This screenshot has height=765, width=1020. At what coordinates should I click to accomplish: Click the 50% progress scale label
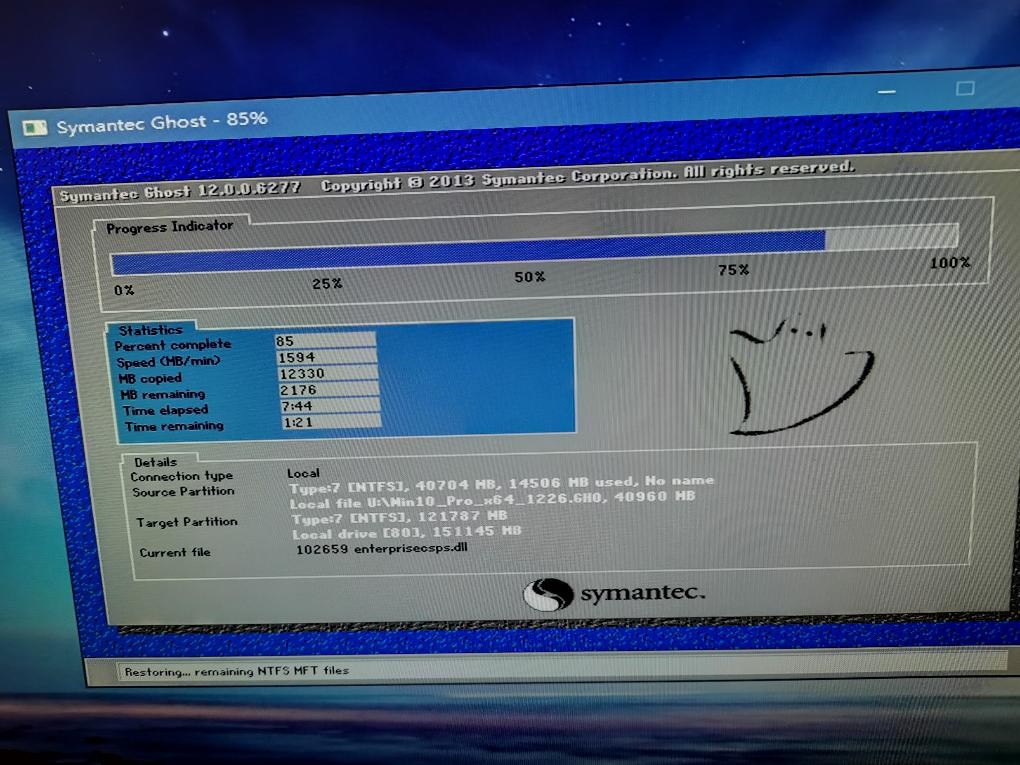coord(530,277)
